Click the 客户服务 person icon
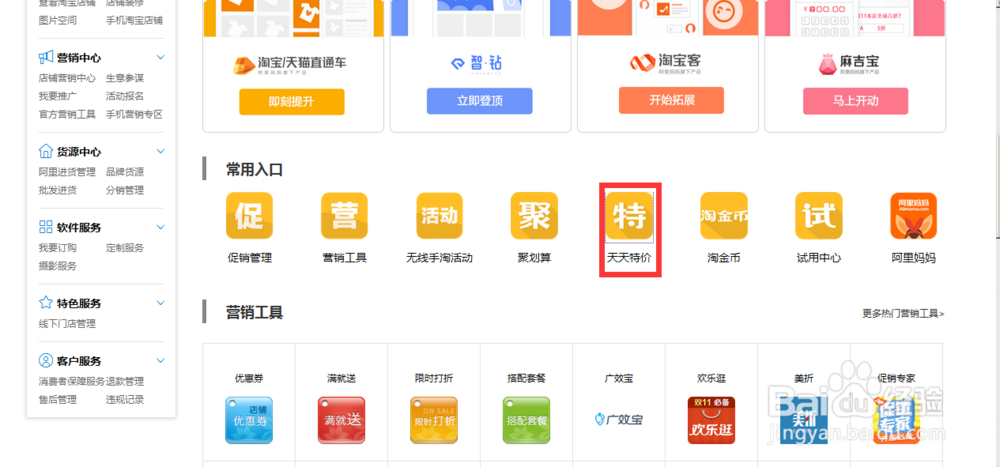Screen dimensions: 1000x467 pos(45,360)
